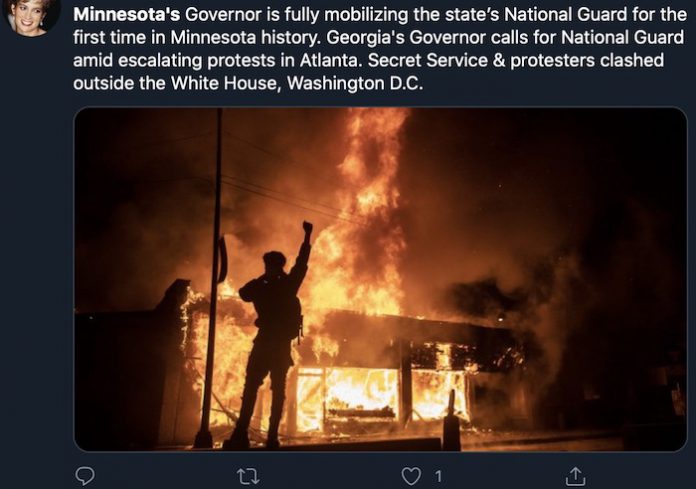View the like count number 1
696x489 pixels.
click(438, 477)
